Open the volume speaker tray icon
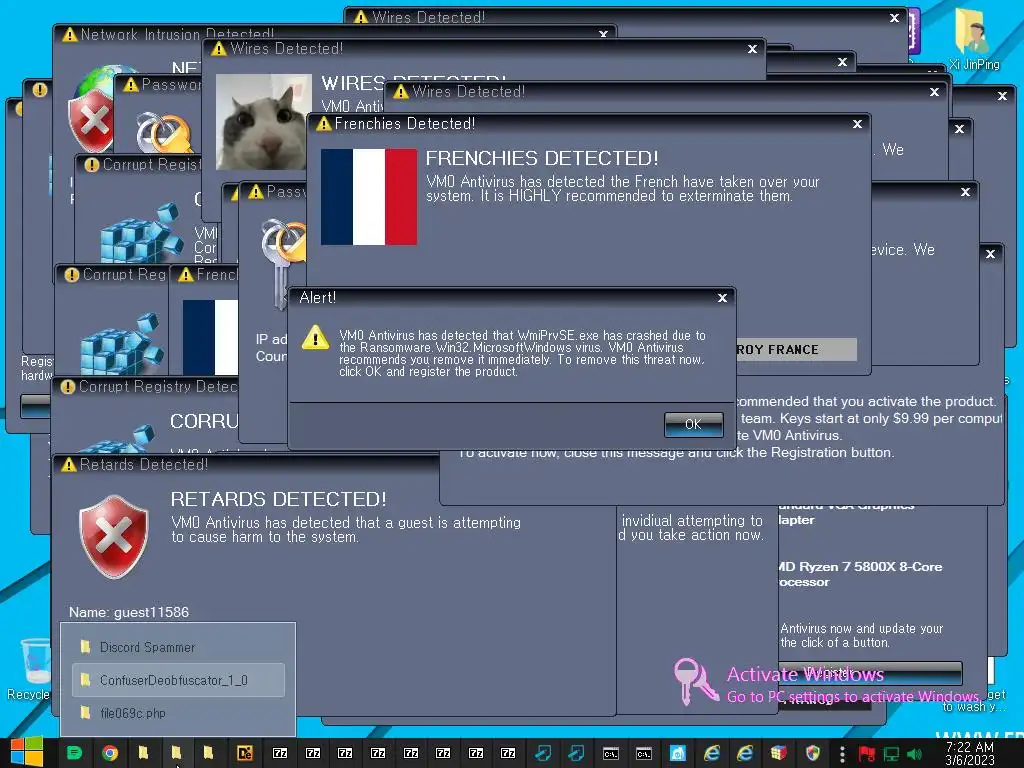This screenshot has width=1024, height=768. [x=914, y=754]
